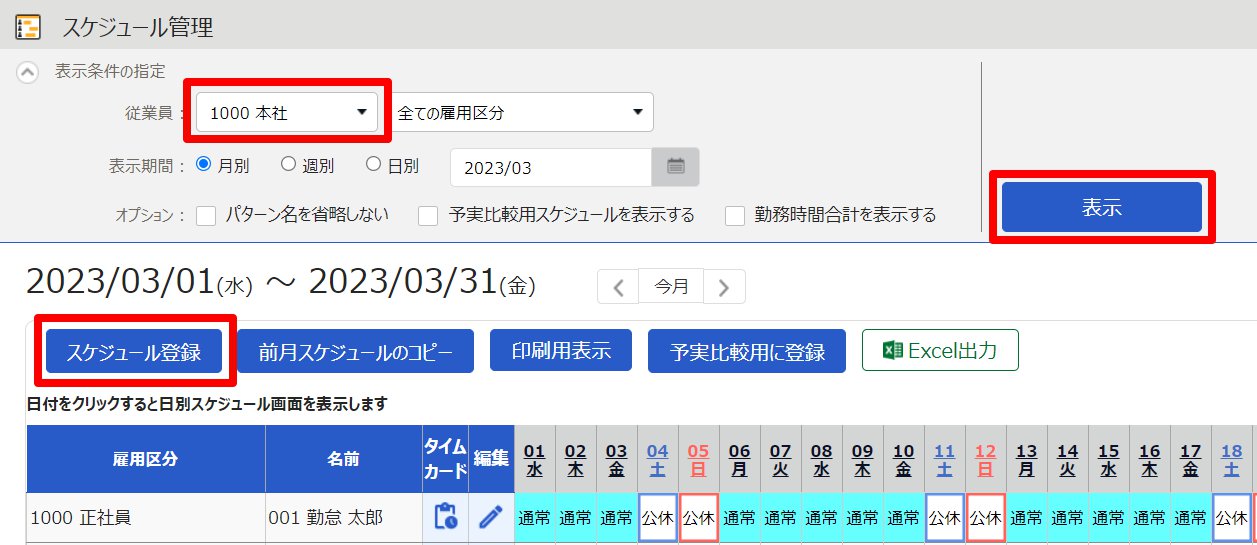Go to next month arrow
This screenshot has width=1257, height=545.
pyautogui.click(x=724, y=286)
